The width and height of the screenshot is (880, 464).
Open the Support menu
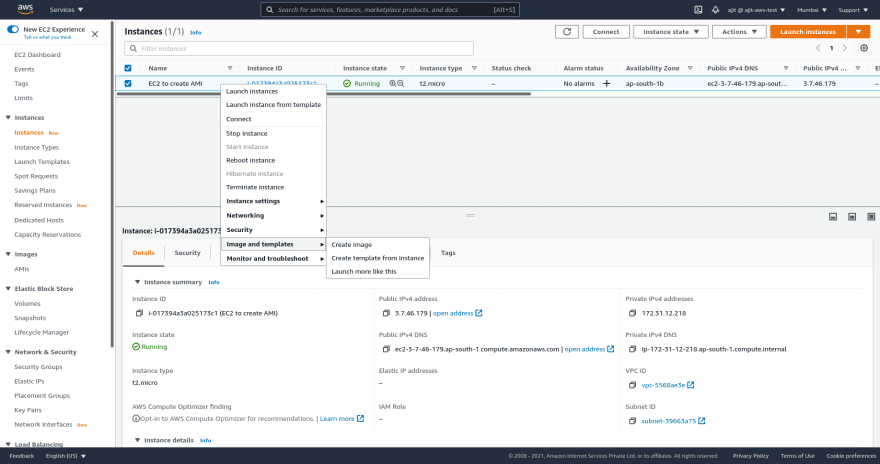(x=853, y=10)
